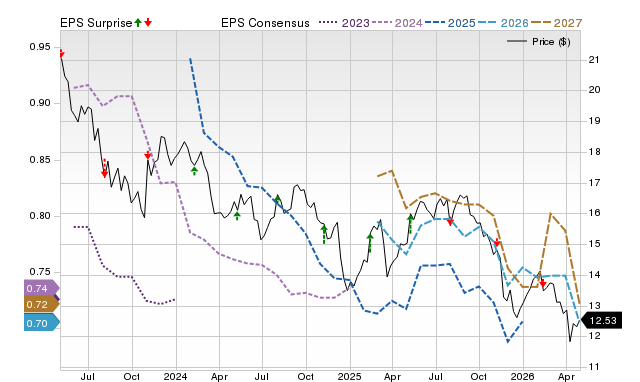Toggle the Price ($) legend line
Viewport: 640px width, 382px height.
point(538,42)
